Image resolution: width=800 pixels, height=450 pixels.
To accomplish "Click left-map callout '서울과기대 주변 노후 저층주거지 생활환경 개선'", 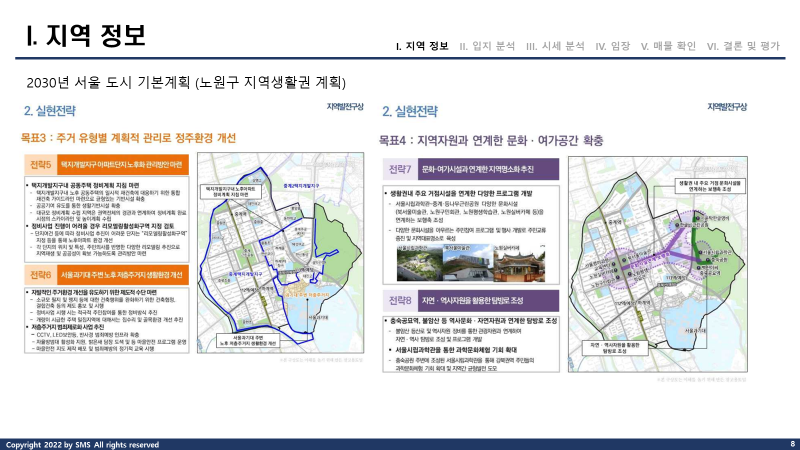I will click(x=248, y=341).
